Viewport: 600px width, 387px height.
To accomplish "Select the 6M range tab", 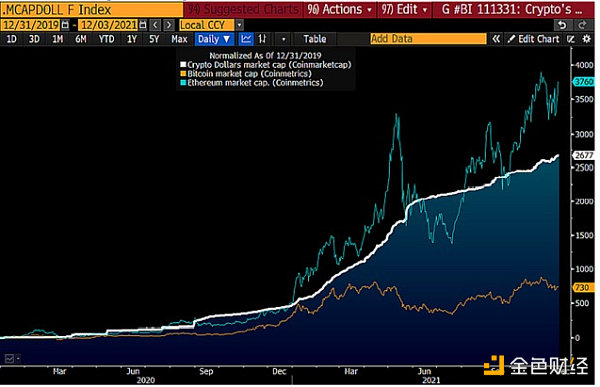I will [81, 39].
